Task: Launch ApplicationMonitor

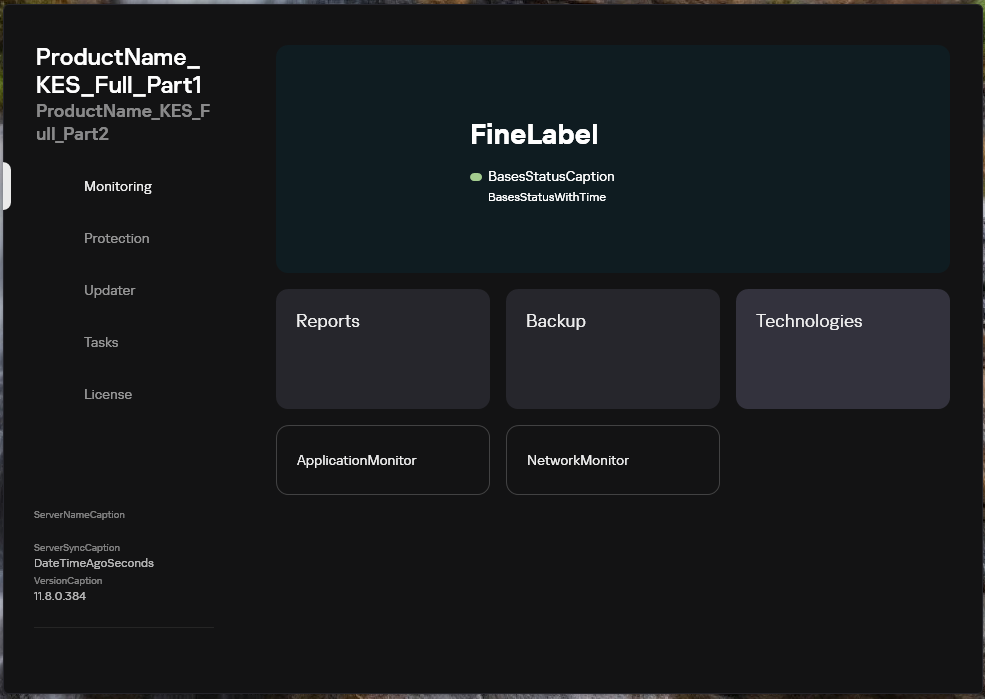Action: coord(383,460)
